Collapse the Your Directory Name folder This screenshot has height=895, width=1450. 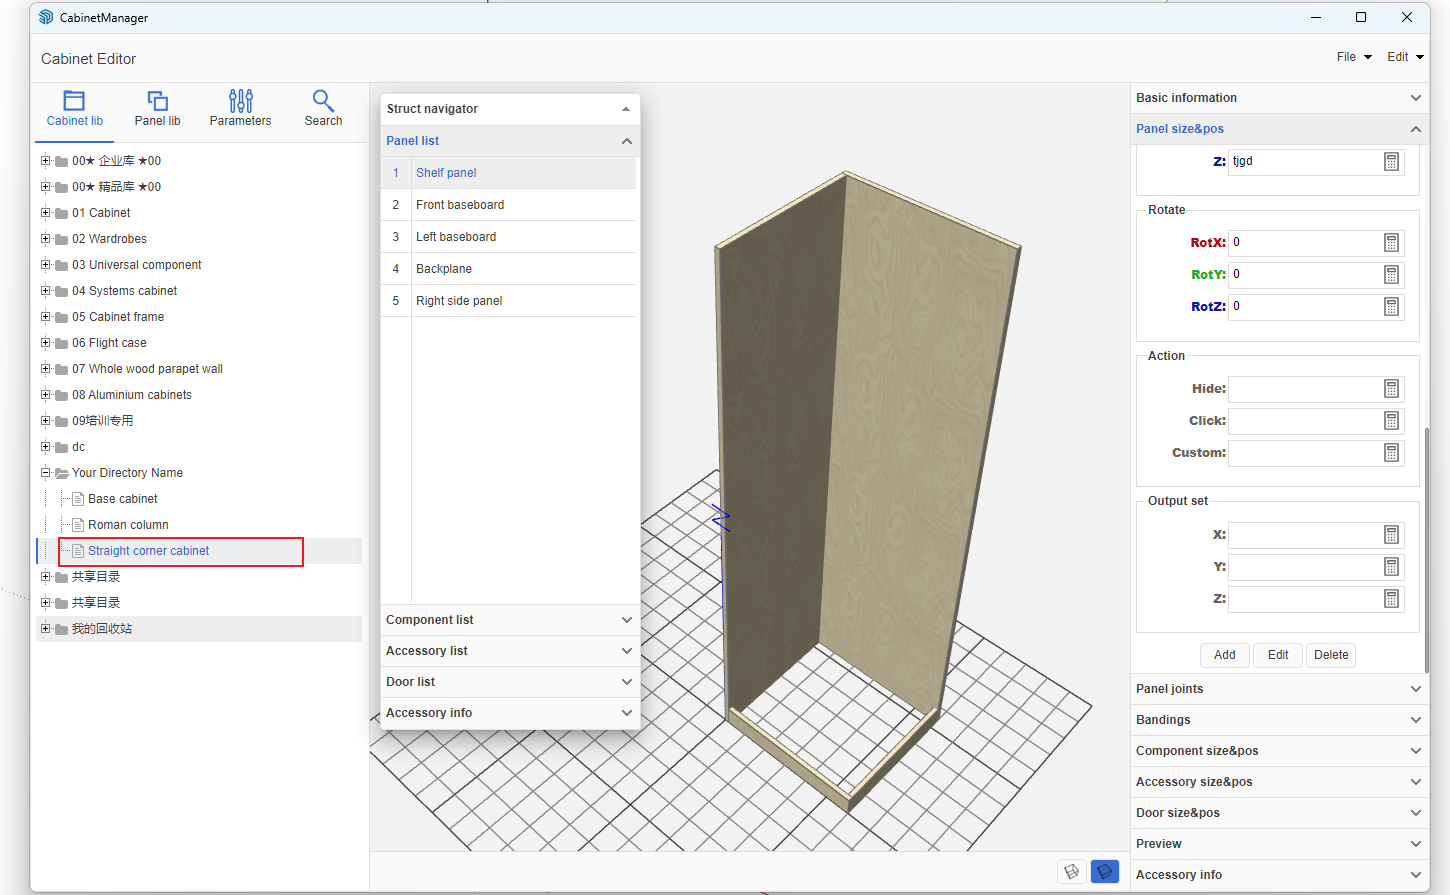tap(45, 473)
